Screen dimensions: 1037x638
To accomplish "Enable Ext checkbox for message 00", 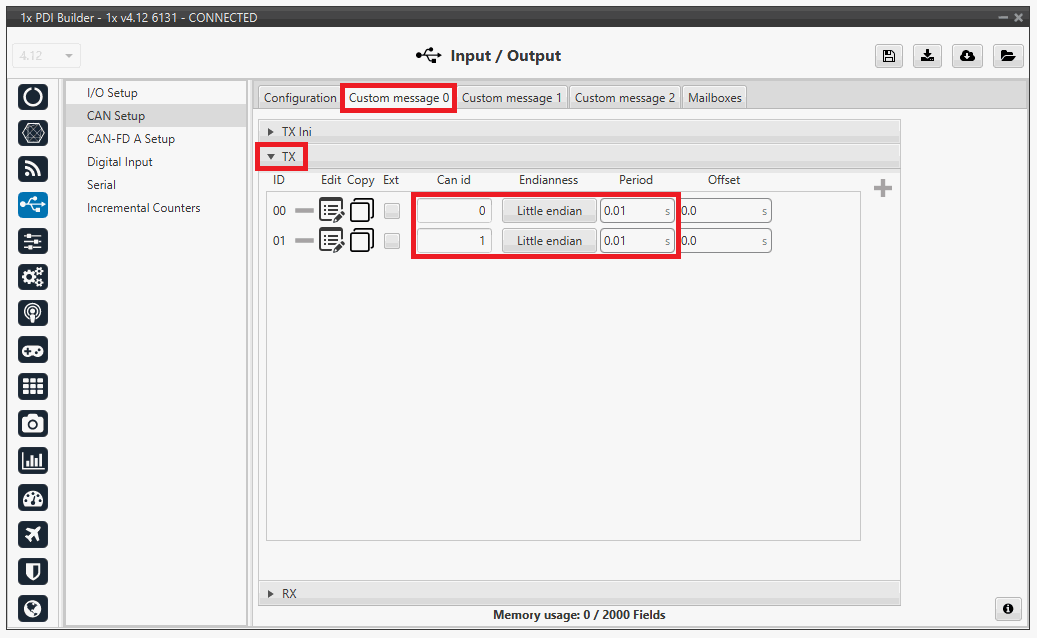I will [x=392, y=211].
